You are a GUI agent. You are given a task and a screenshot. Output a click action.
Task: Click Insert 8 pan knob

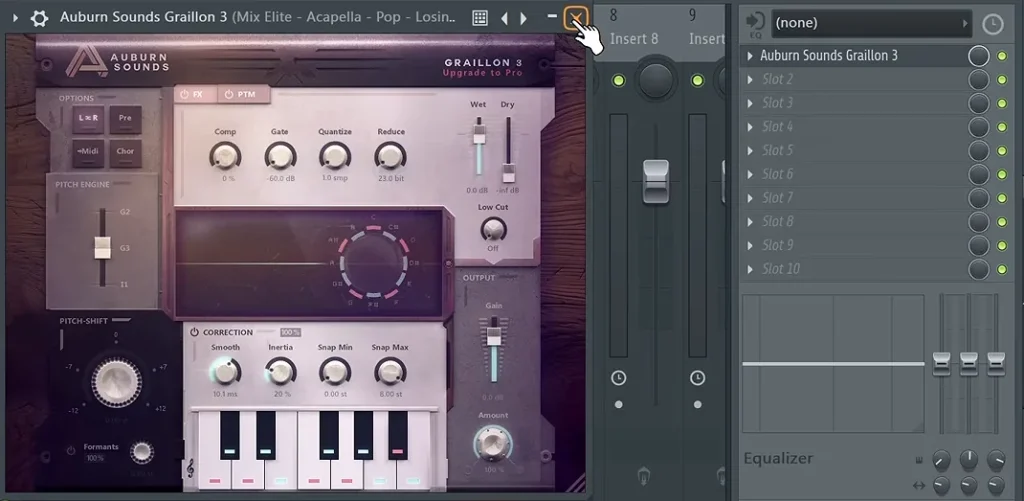point(656,80)
